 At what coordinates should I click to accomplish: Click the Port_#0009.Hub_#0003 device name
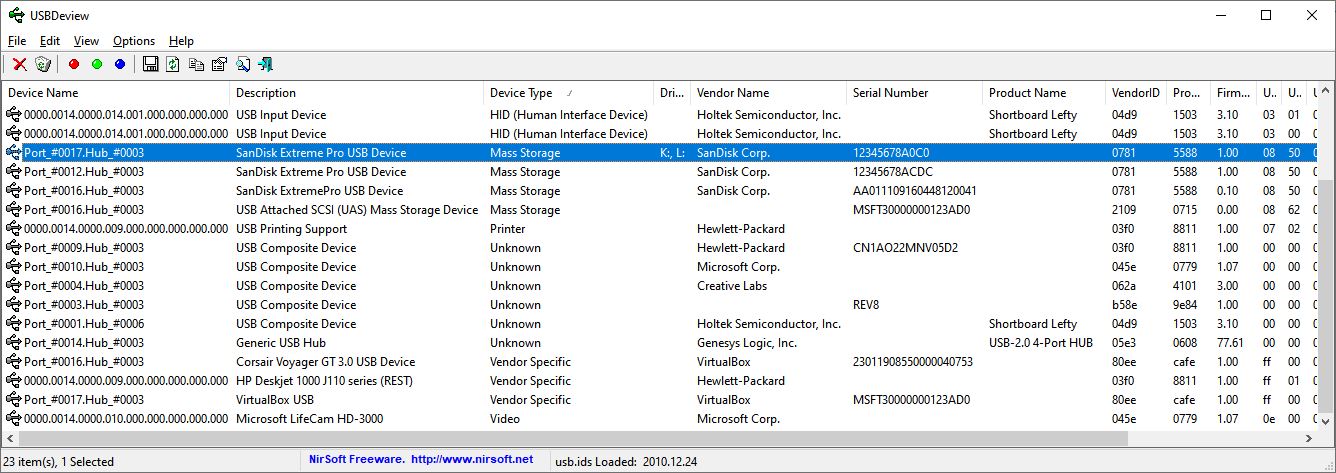click(x=84, y=248)
